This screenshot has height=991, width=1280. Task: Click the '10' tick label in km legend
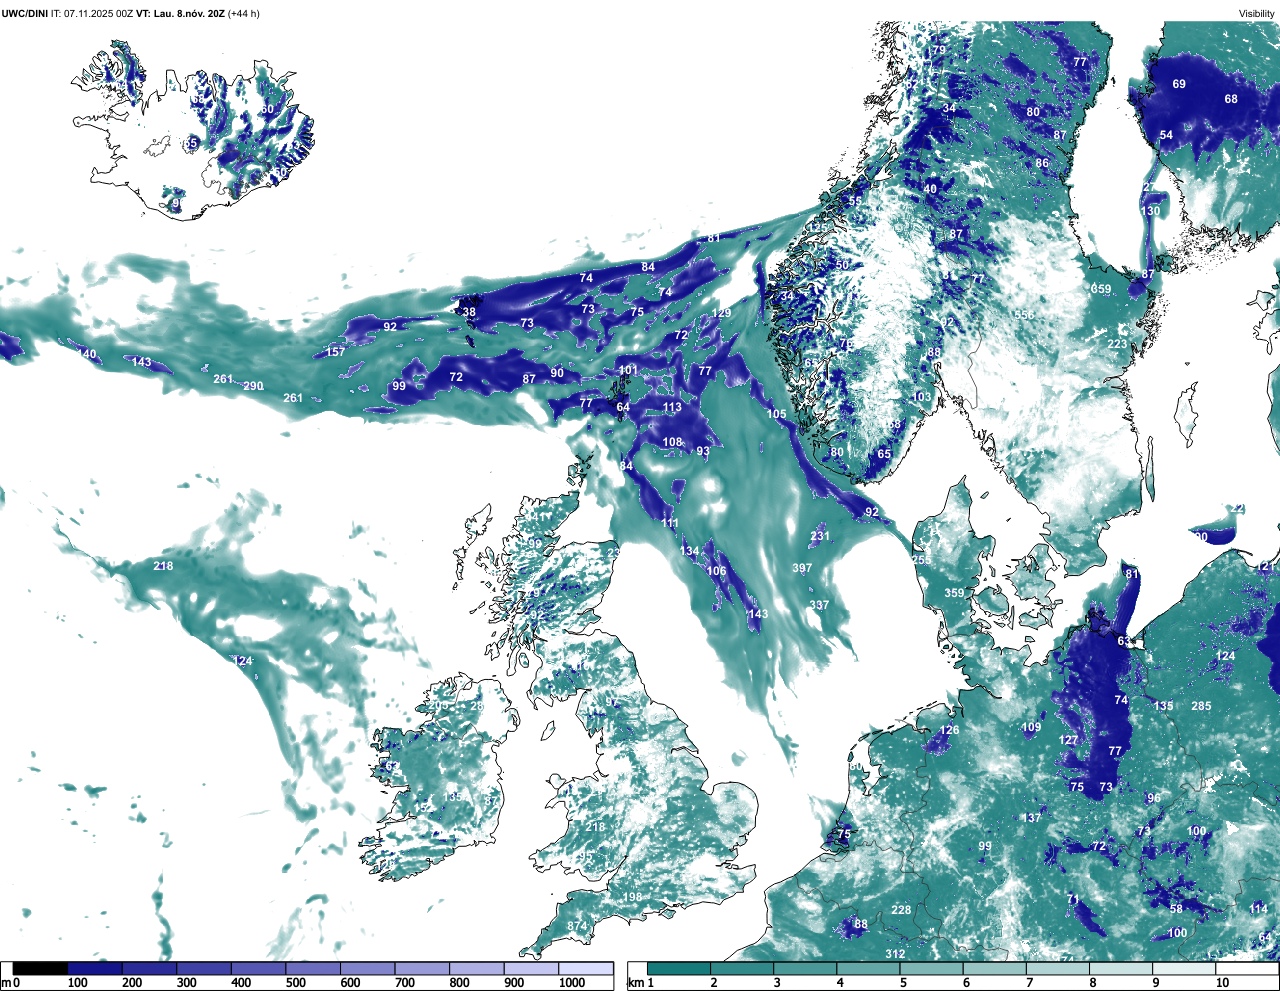coord(1222,983)
